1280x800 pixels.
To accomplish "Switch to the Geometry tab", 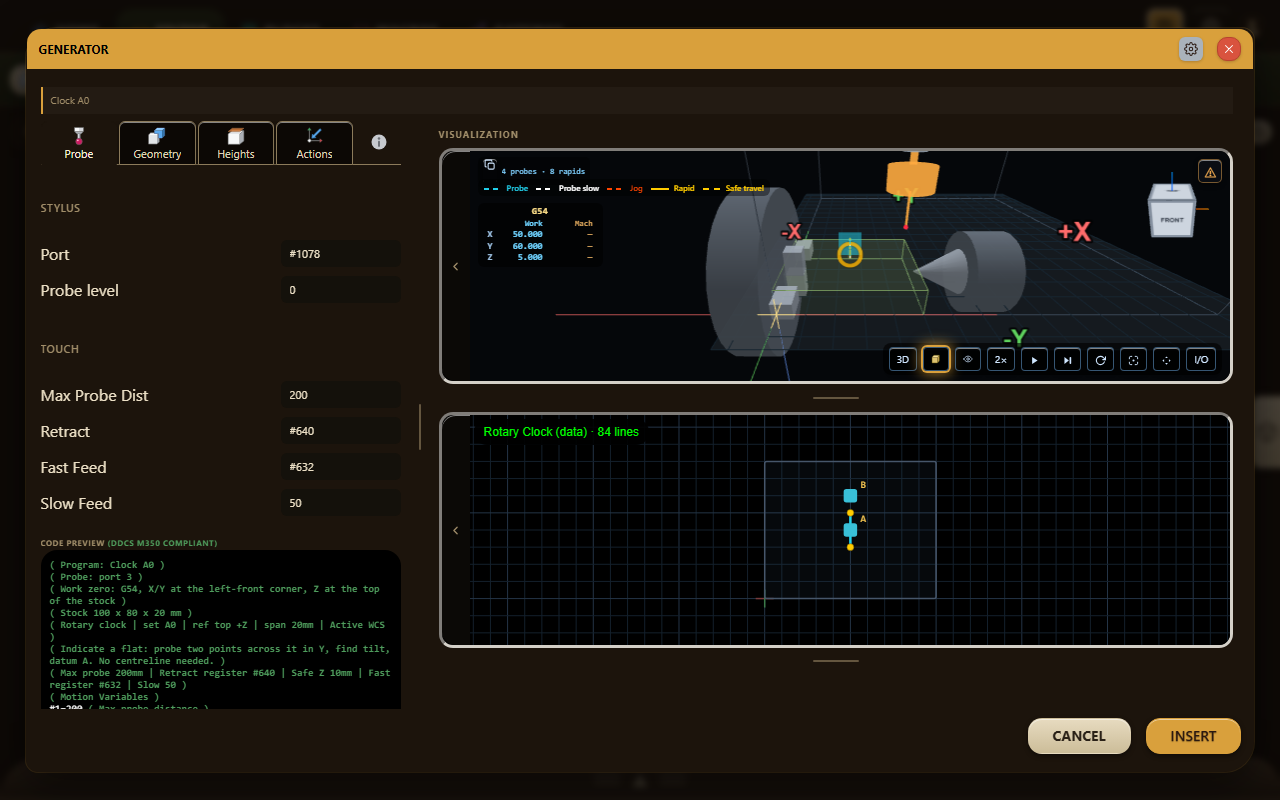I will click(157, 143).
